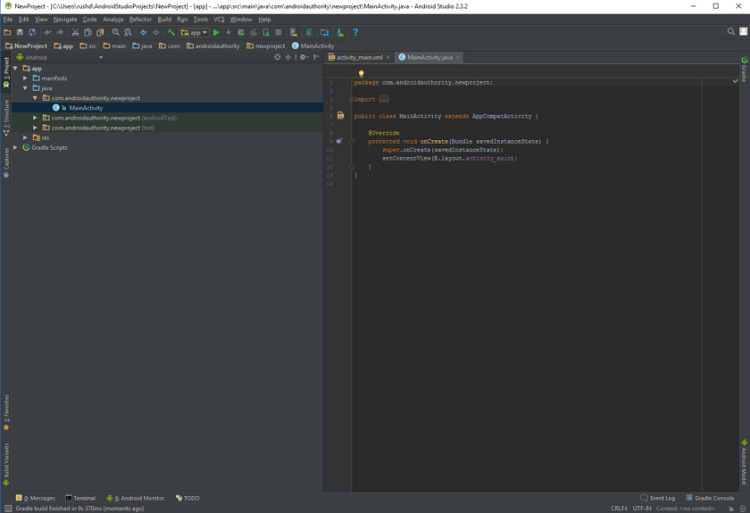Open the Refactor menu

tap(140, 19)
